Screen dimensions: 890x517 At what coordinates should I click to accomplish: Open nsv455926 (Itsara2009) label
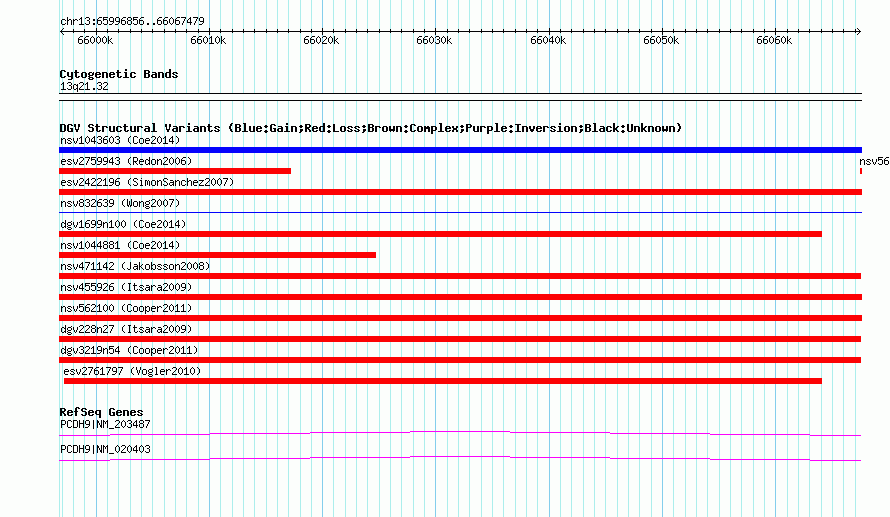coord(126,287)
